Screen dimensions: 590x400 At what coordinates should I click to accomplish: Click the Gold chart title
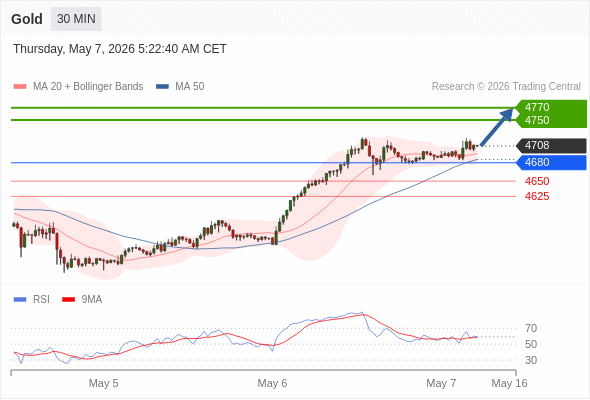[x=27, y=19]
